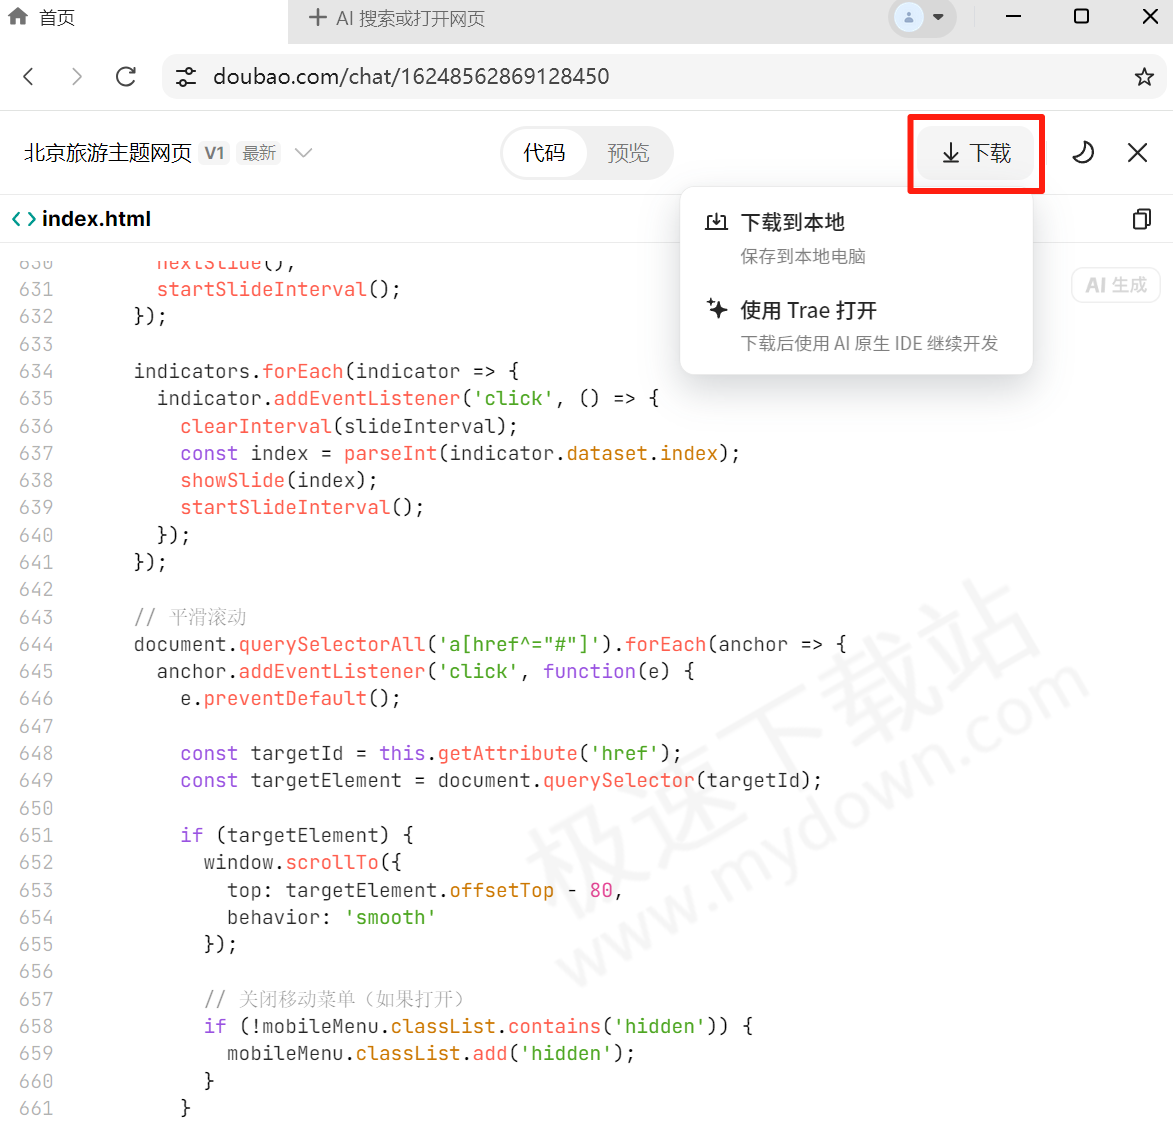Click the download-to-local icon beside 下载到本地

click(x=716, y=222)
